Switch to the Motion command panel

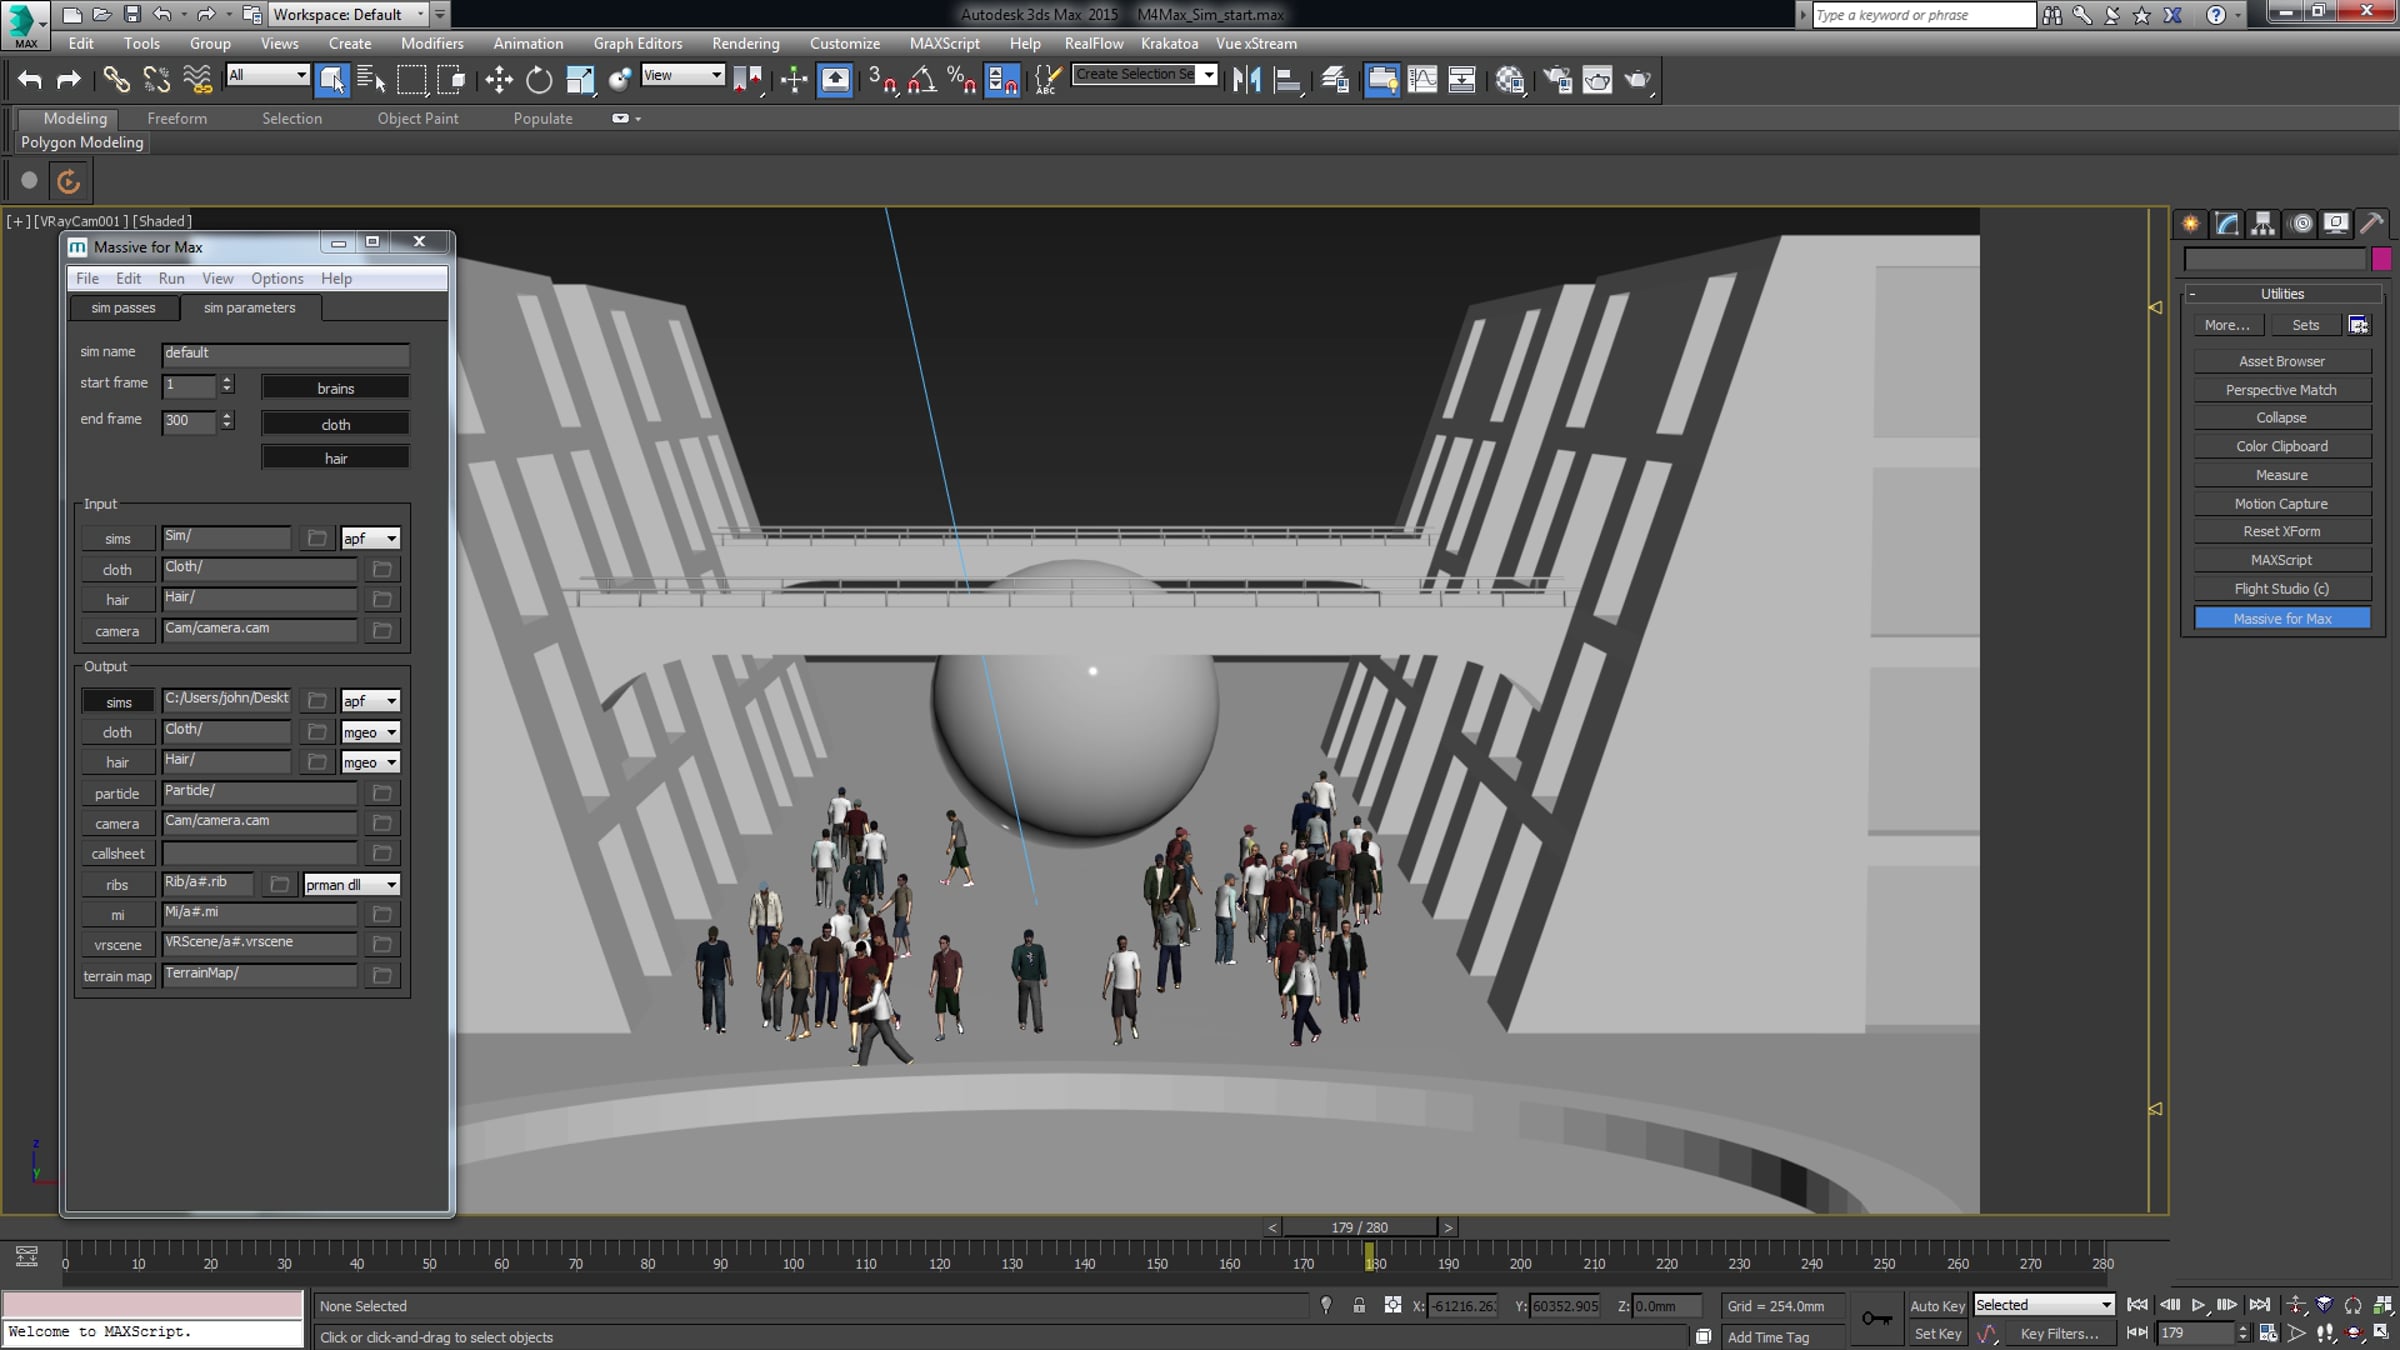(2301, 223)
